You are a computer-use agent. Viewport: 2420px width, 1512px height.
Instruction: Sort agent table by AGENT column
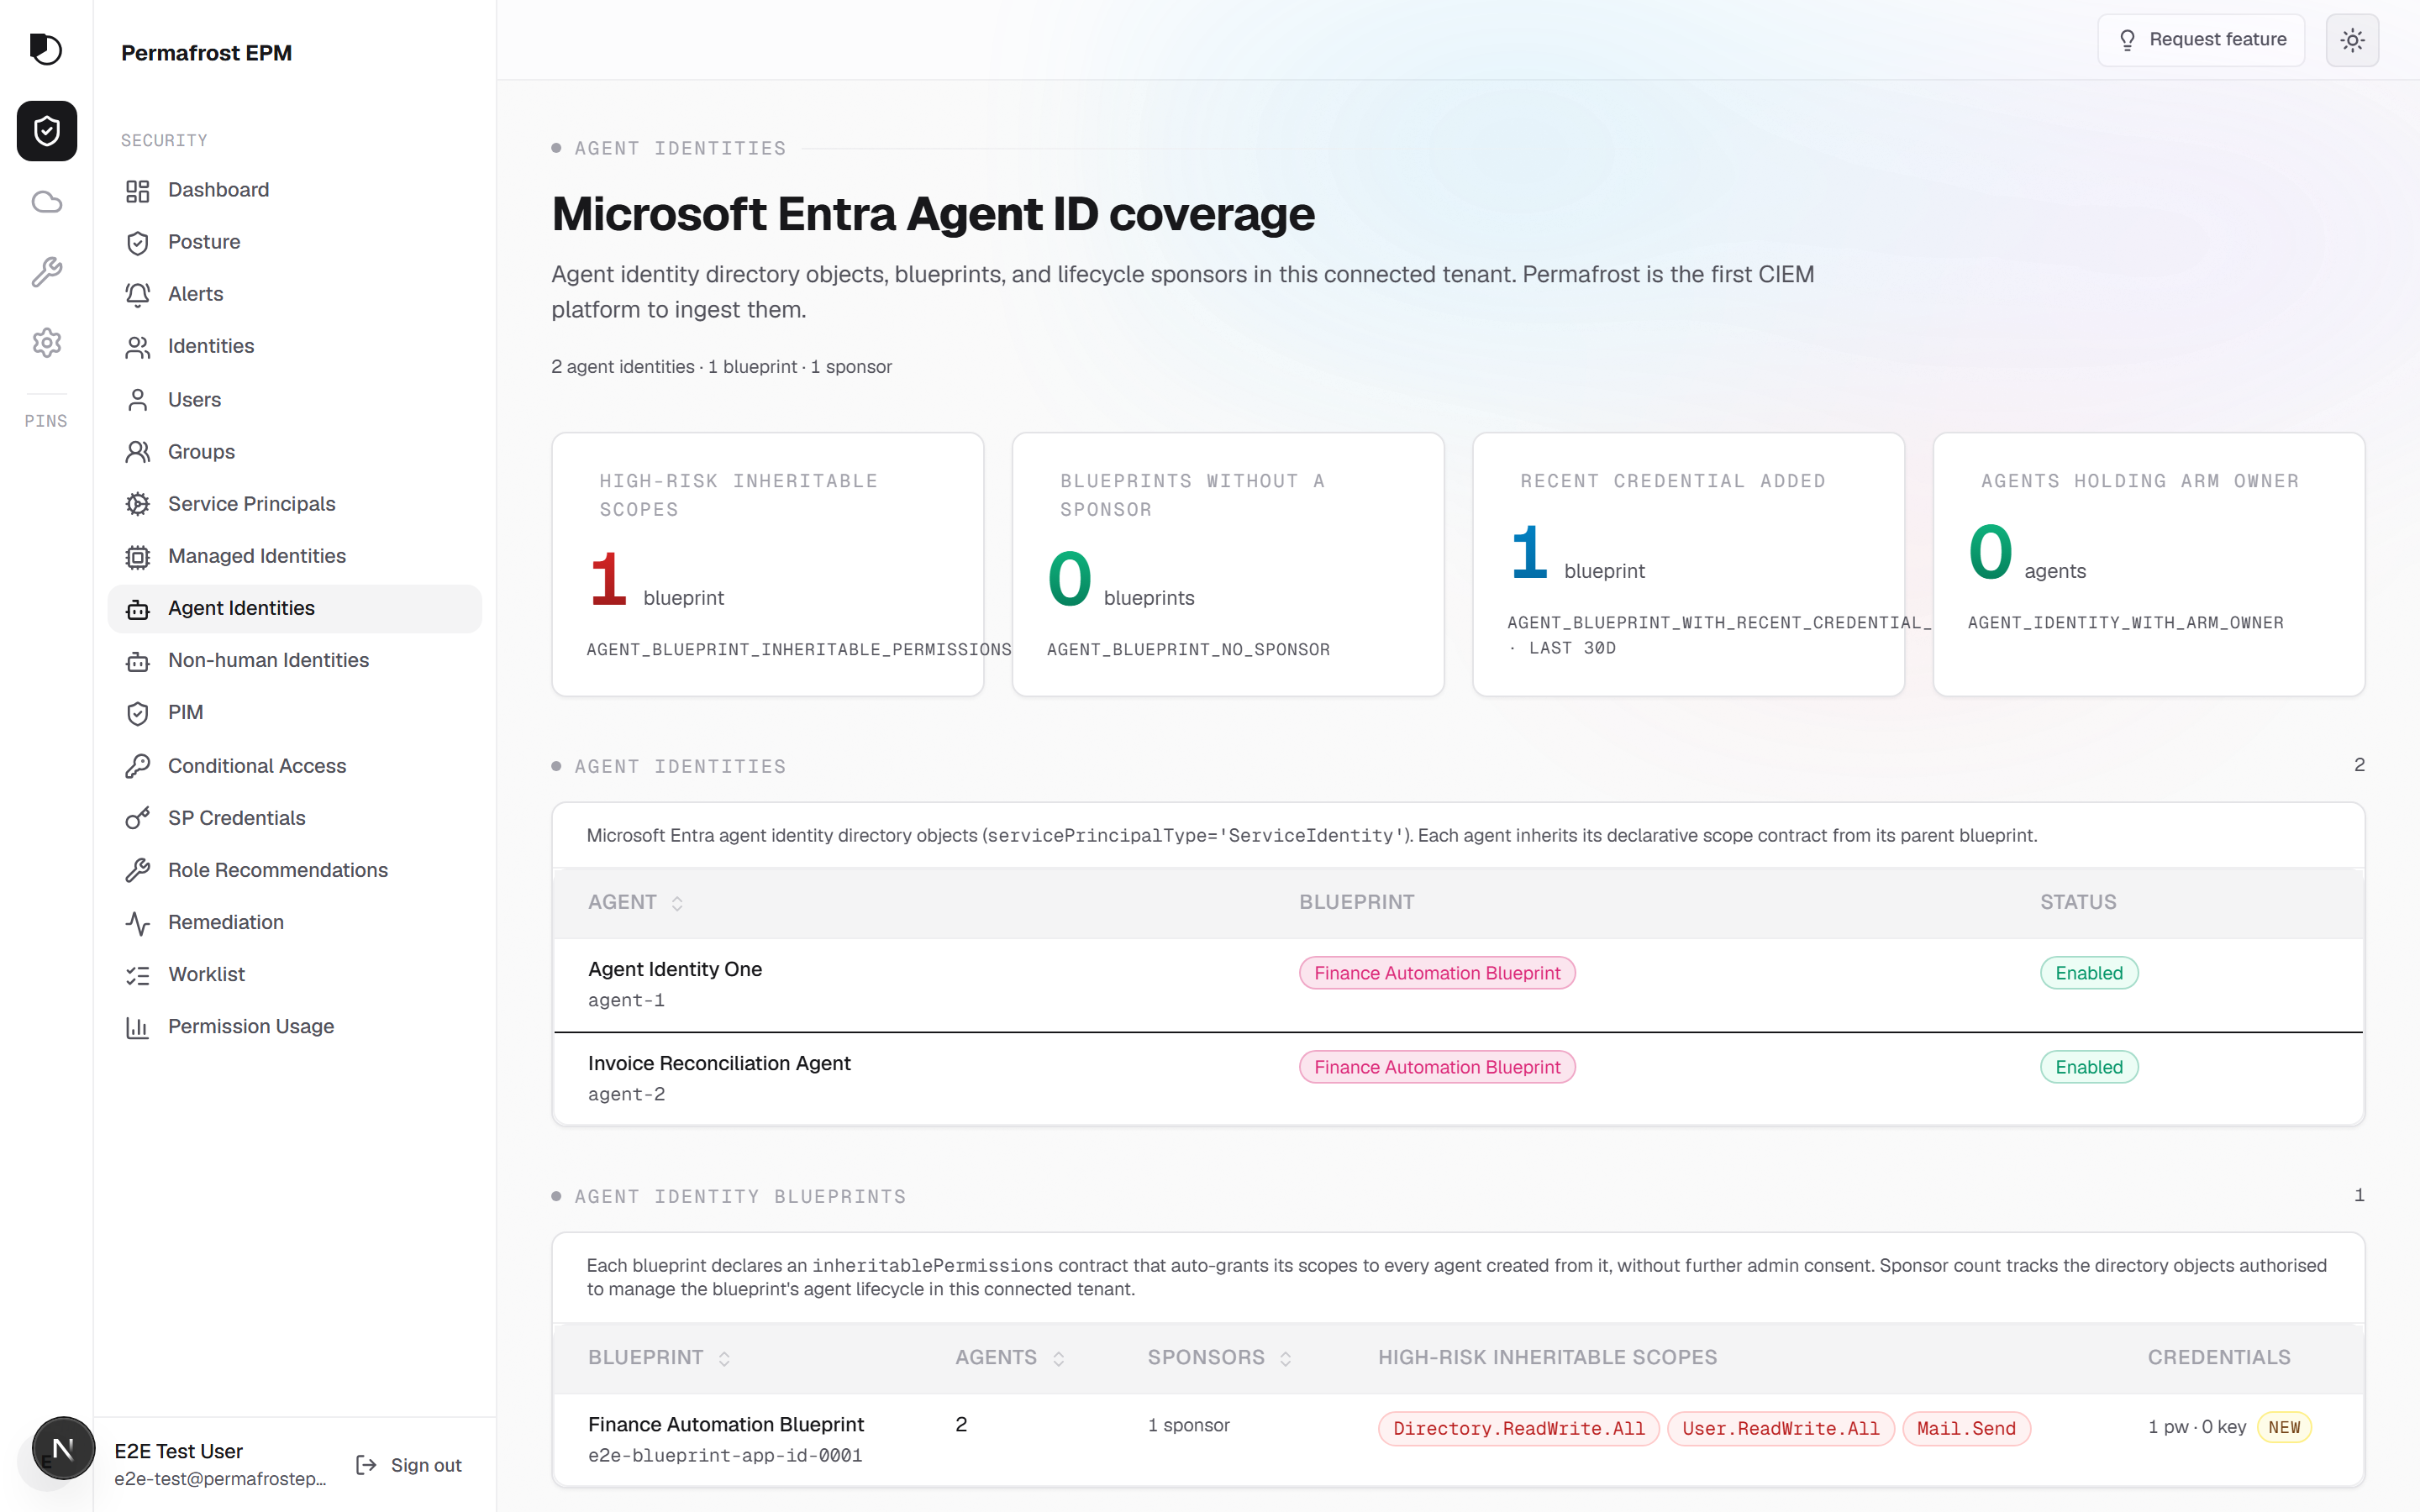point(636,902)
